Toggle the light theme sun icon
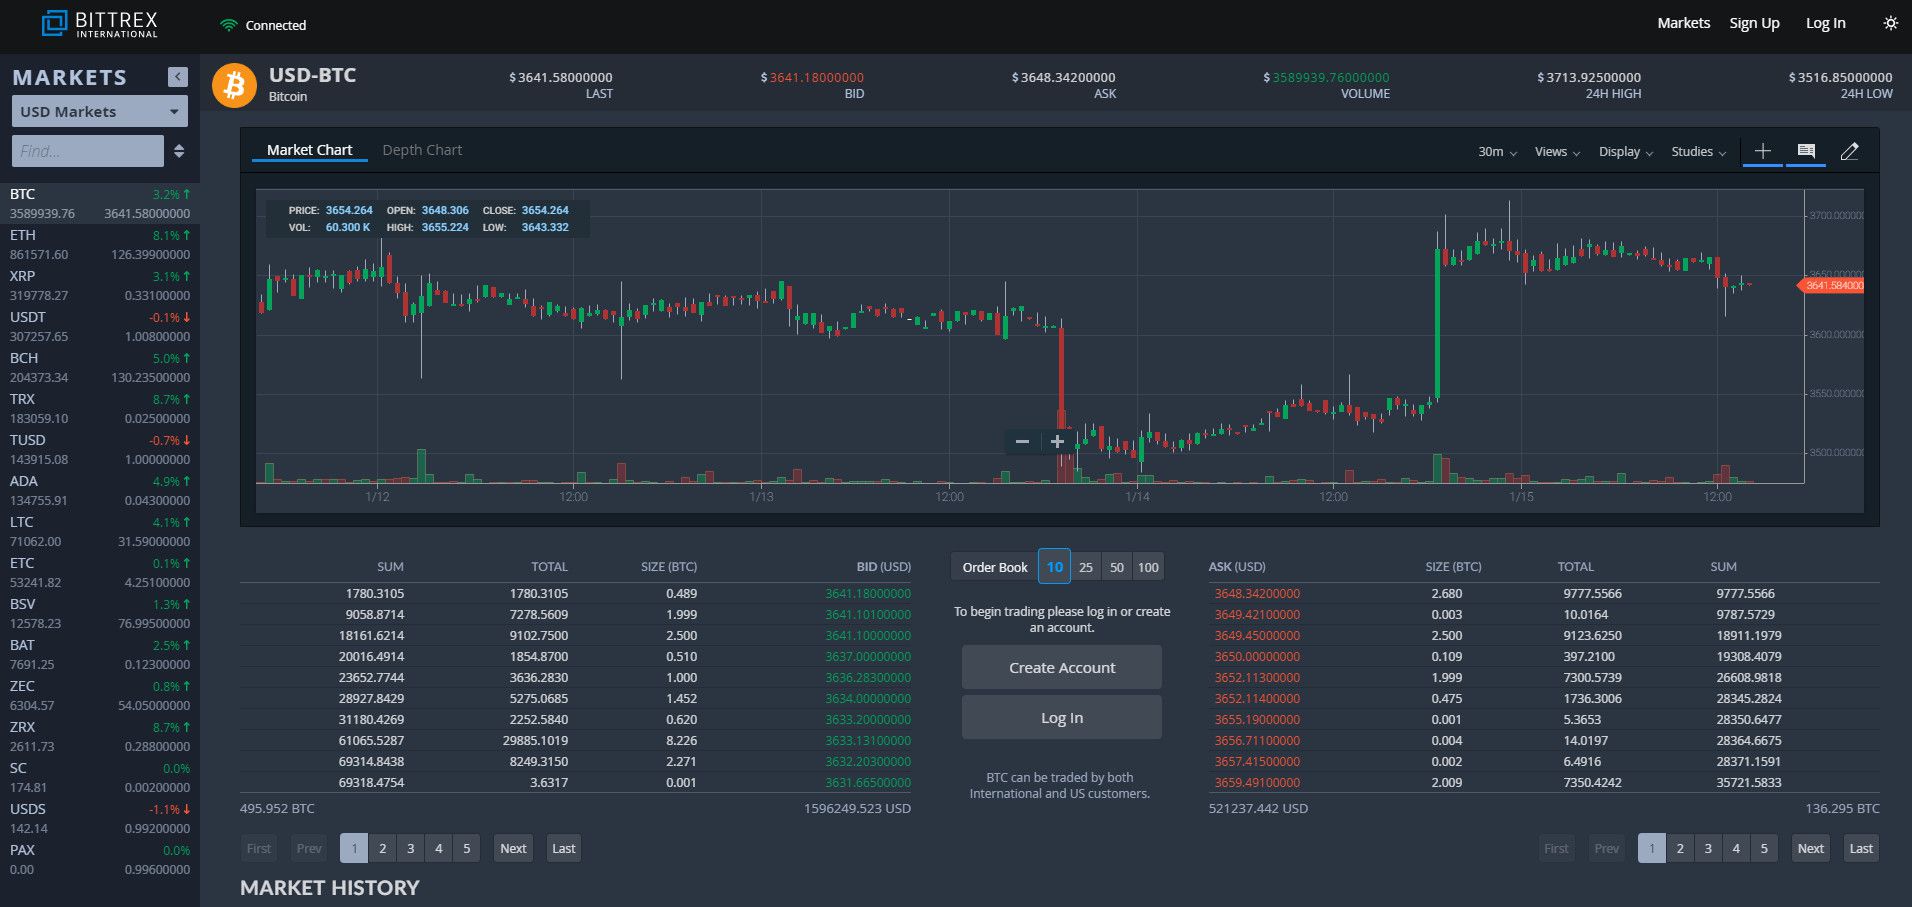The width and height of the screenshot is (1912, 907). pyautogui.click(x=1890, y=23)
